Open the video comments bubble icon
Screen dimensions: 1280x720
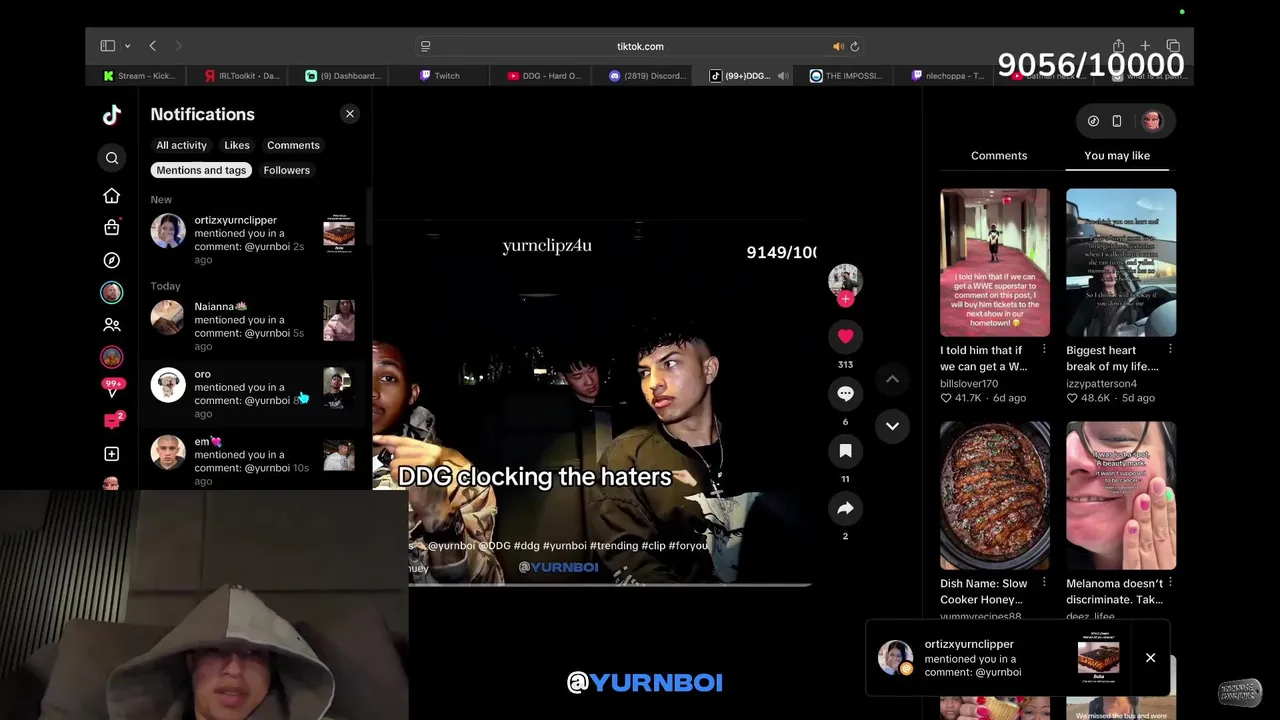(x=845, y=394)
